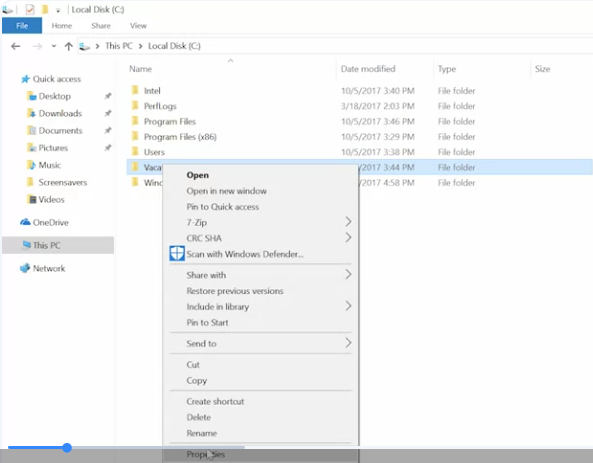The height and width of the screenshot is (463, 593).
Task: Sort by the Date modified column header
Action: click(368, 69)
